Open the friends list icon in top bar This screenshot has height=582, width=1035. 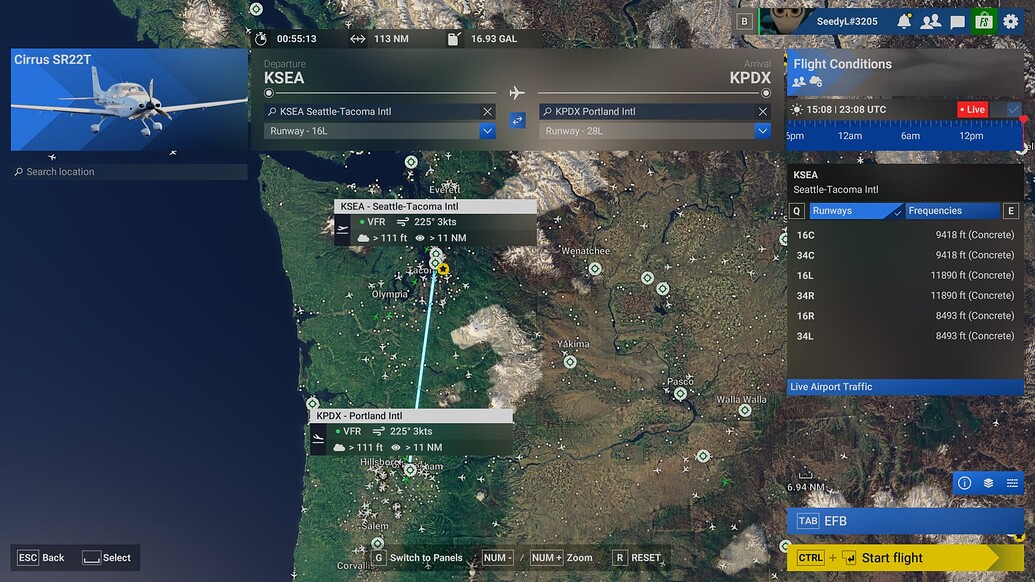coord(931,19)
